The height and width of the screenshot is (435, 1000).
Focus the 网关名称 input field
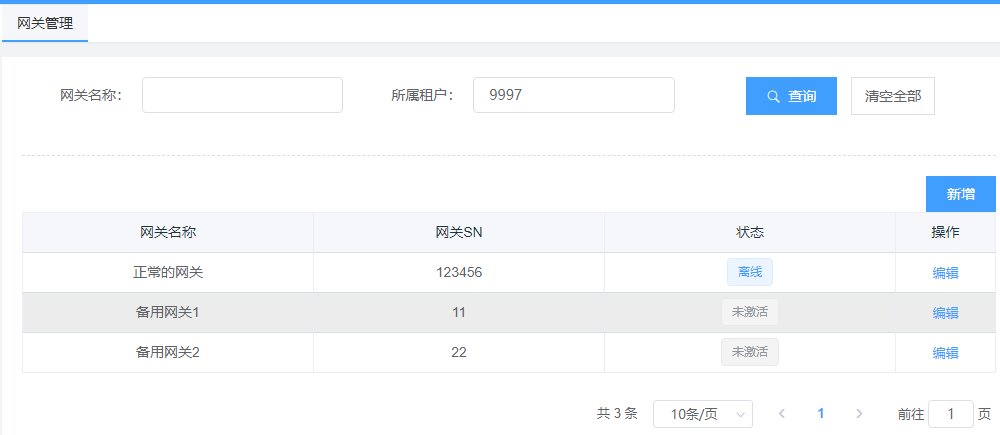click(x=242, y=96)
